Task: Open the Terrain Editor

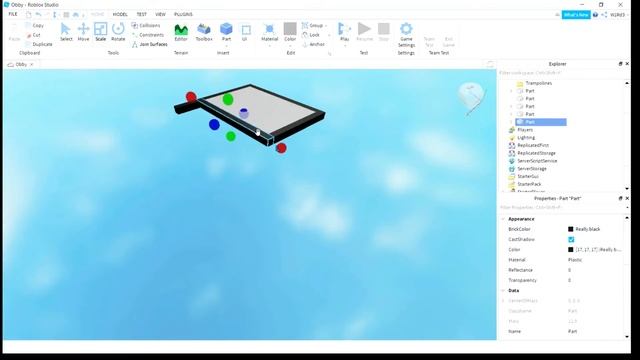Action: point(181,32)
